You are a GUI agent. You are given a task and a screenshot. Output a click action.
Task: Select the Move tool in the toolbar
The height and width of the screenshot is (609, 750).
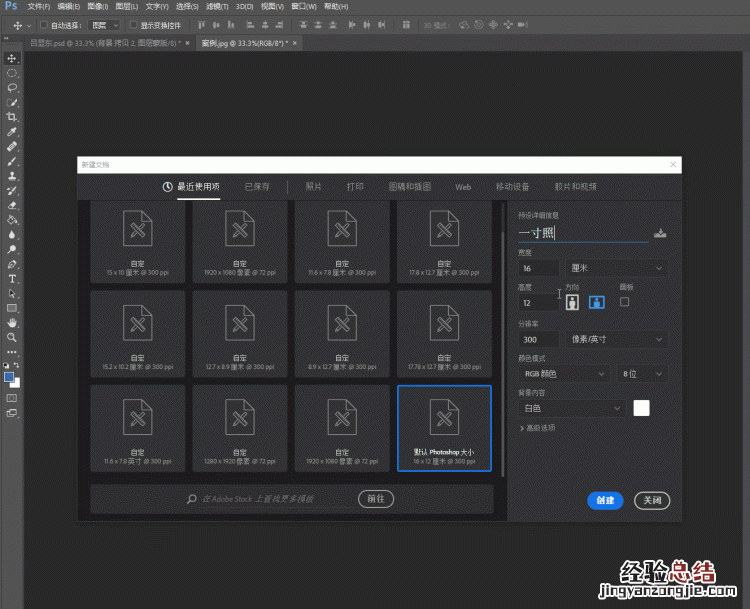(12, 59)
